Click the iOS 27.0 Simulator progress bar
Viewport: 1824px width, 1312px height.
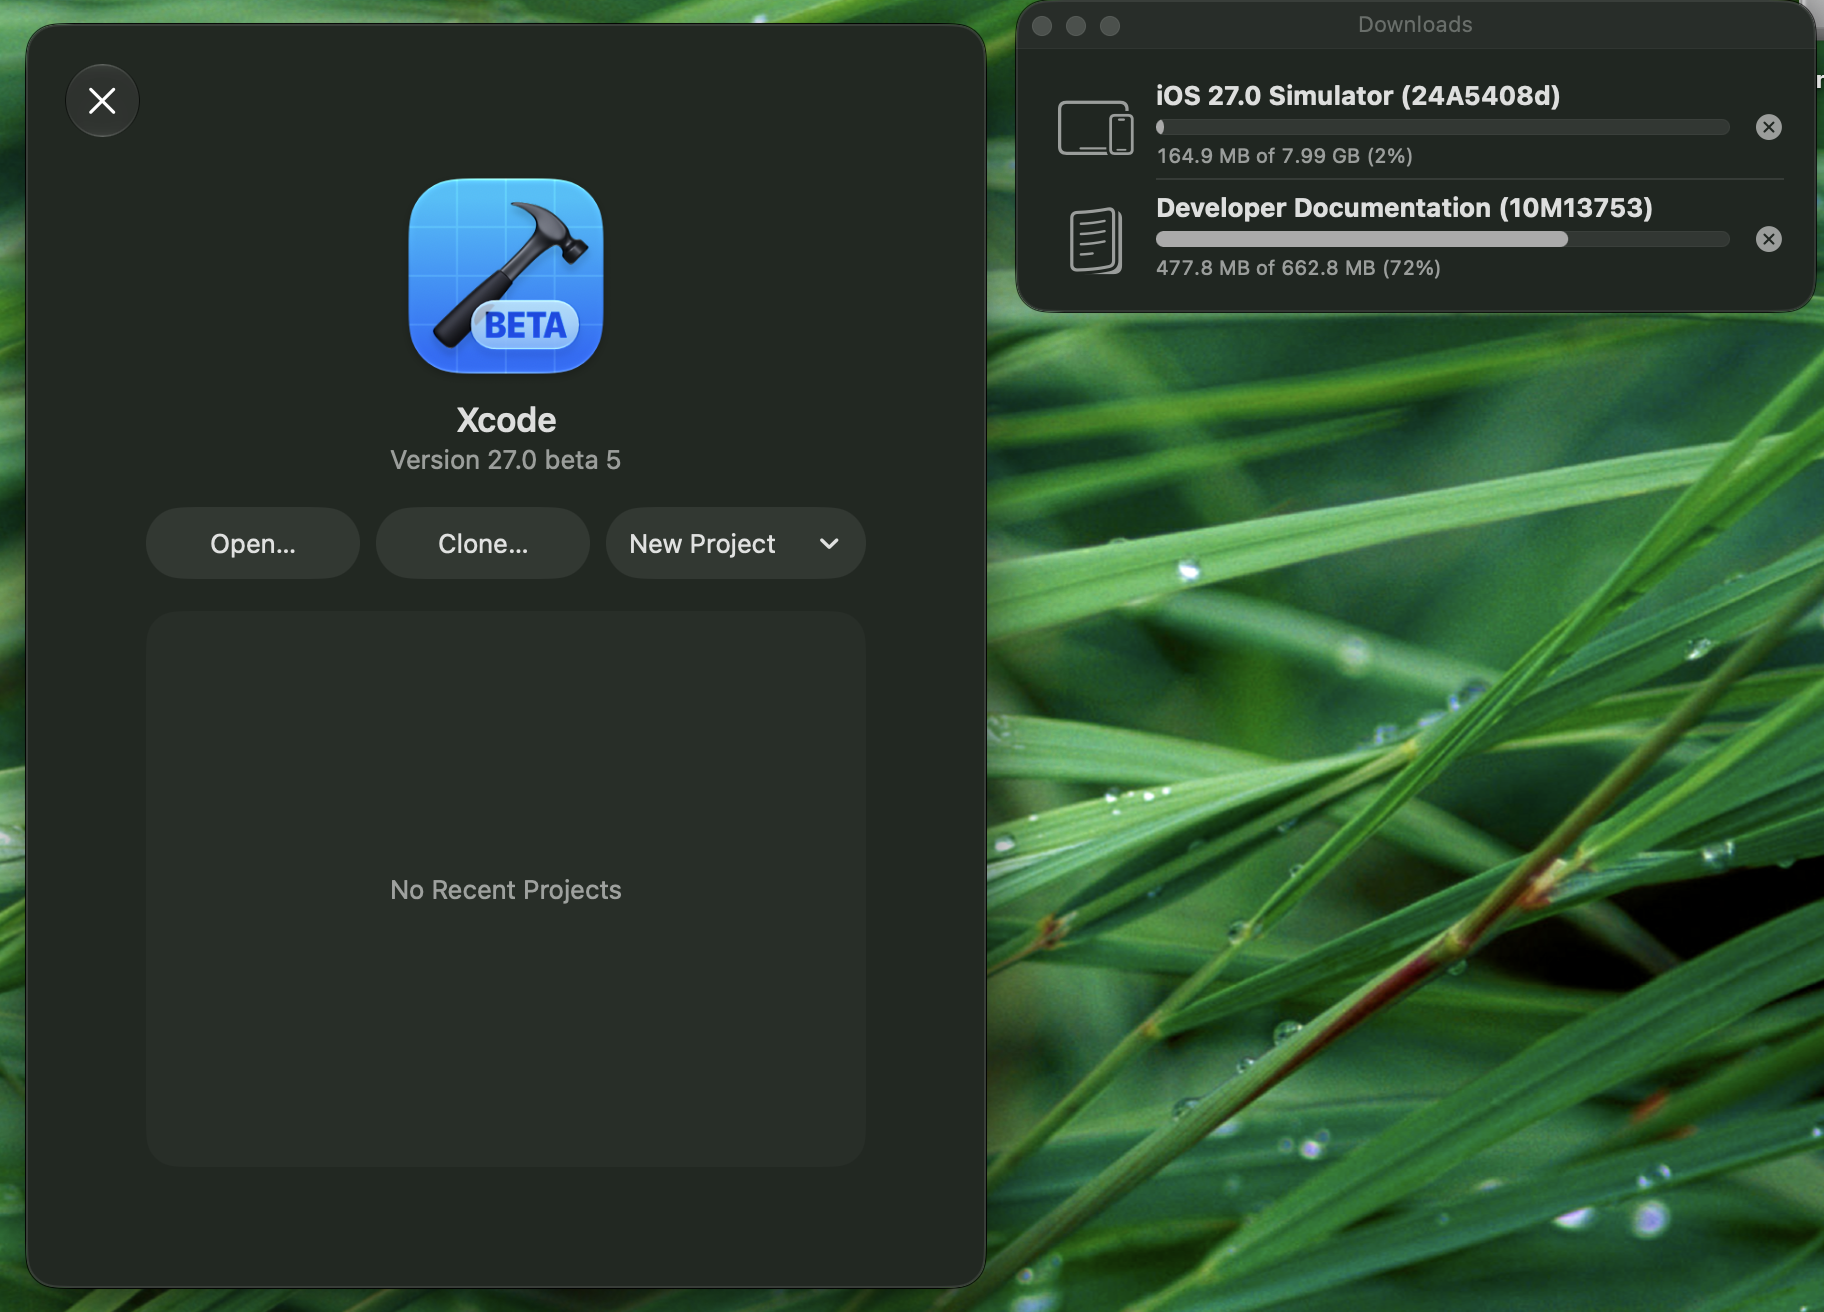click(x=1443, y=127)
